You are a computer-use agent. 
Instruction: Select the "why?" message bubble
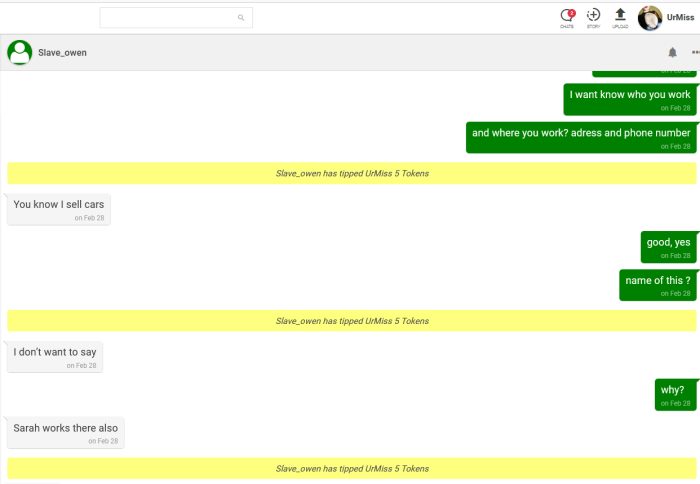click(675, 394)
